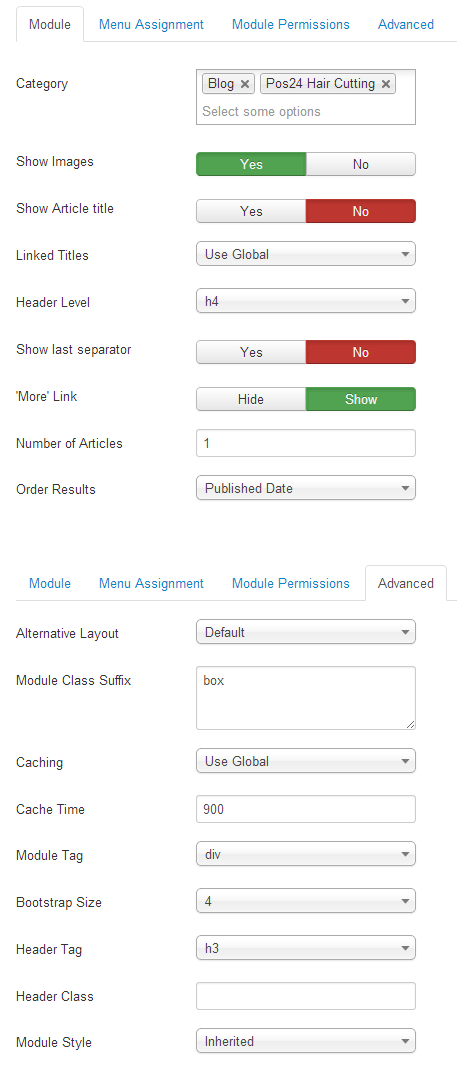Set Show Images to No
Viewport: 457px width, 1071px height.
click(361, 164)
